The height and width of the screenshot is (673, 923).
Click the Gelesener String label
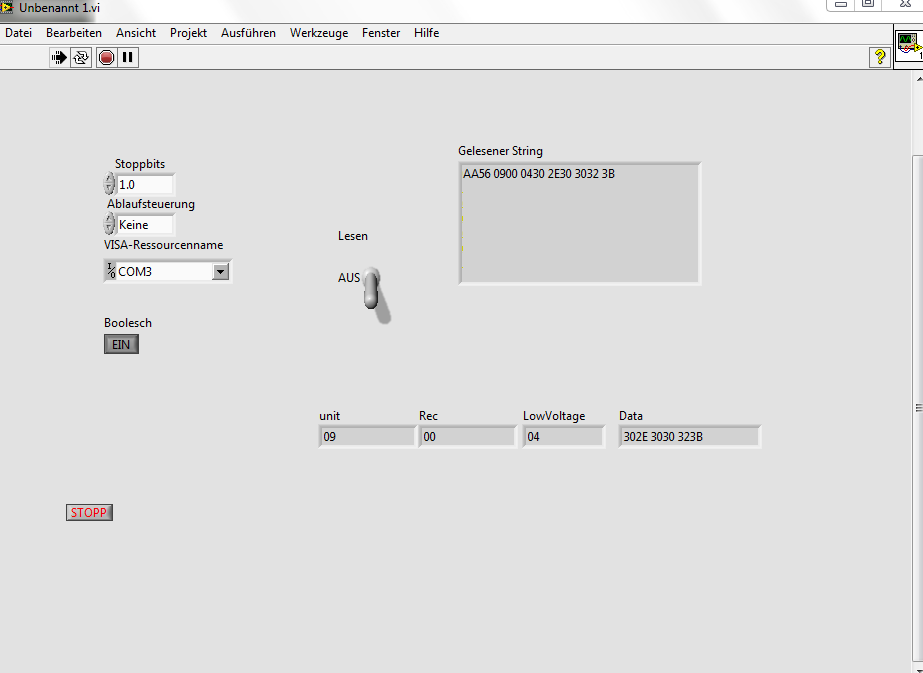(500, 151)
